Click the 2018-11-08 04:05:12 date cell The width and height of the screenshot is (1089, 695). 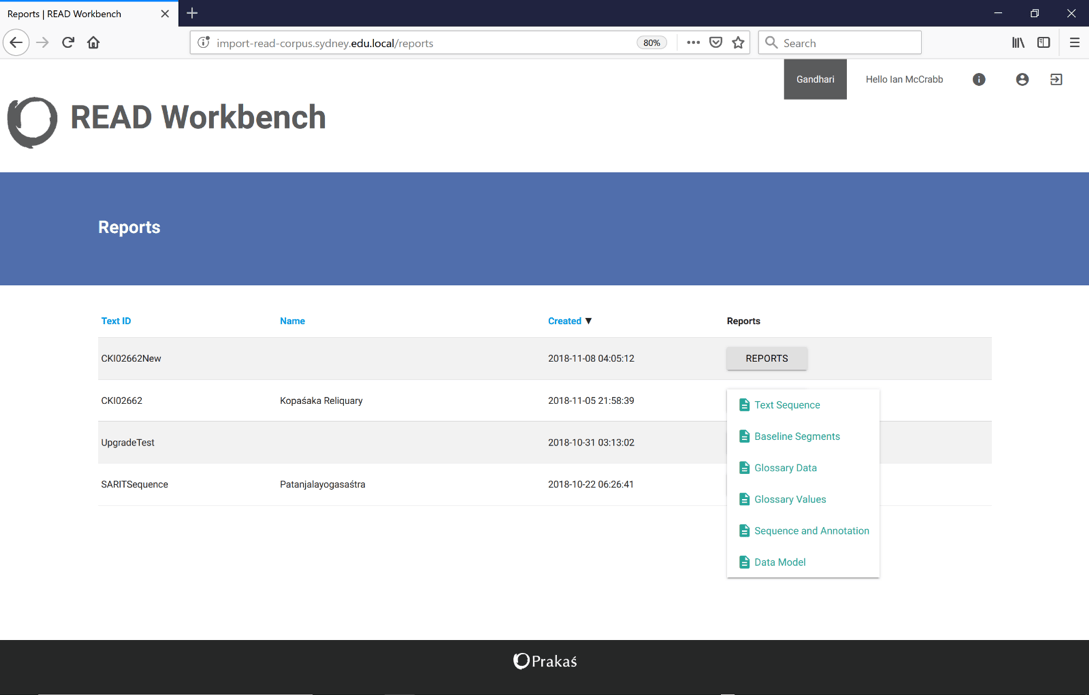point(591,358)
